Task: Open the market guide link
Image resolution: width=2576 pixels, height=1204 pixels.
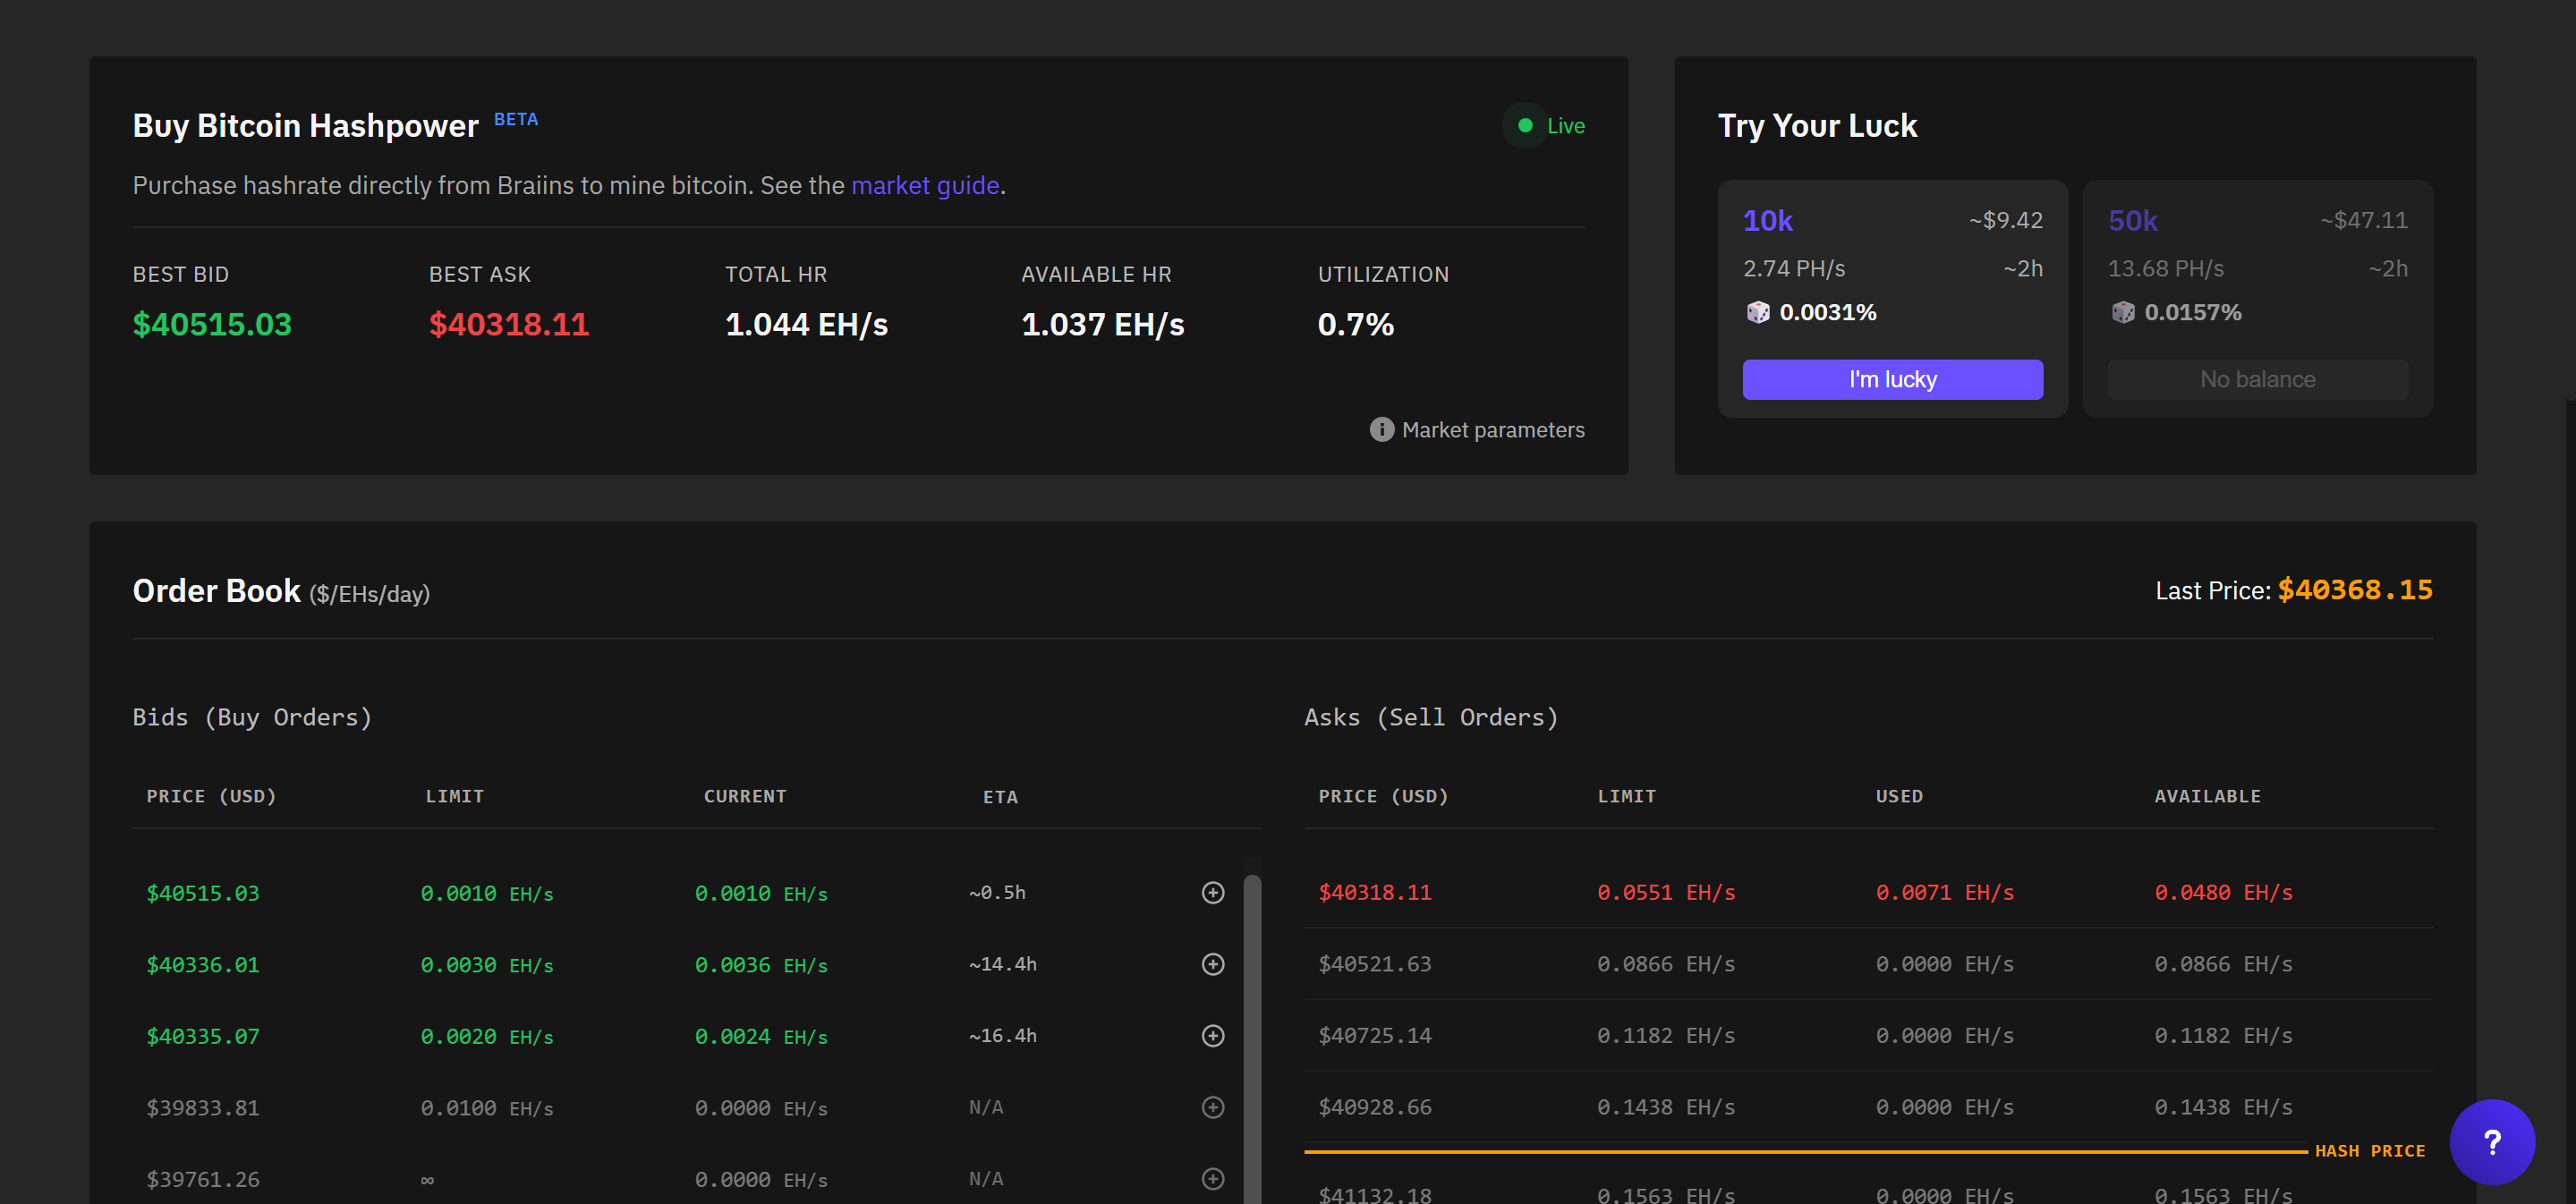Action: (925, 186)
